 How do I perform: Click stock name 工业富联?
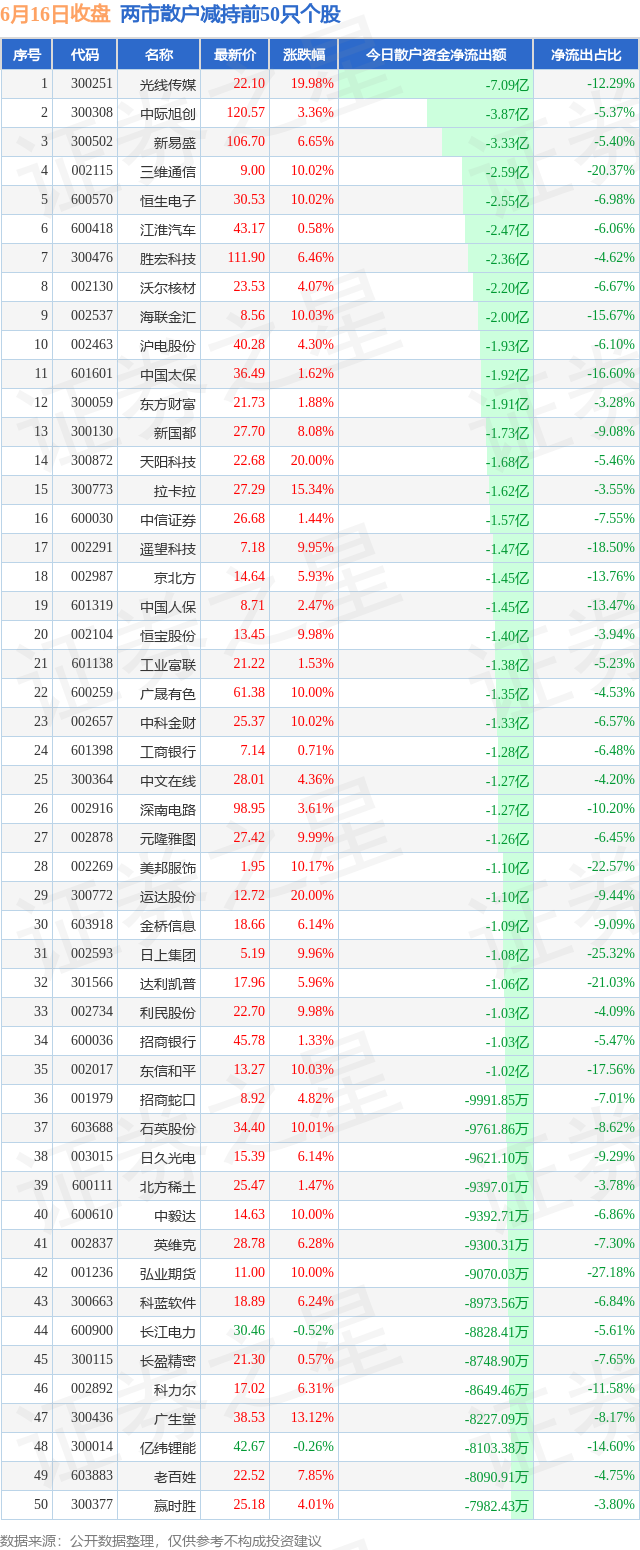(168, 664)
